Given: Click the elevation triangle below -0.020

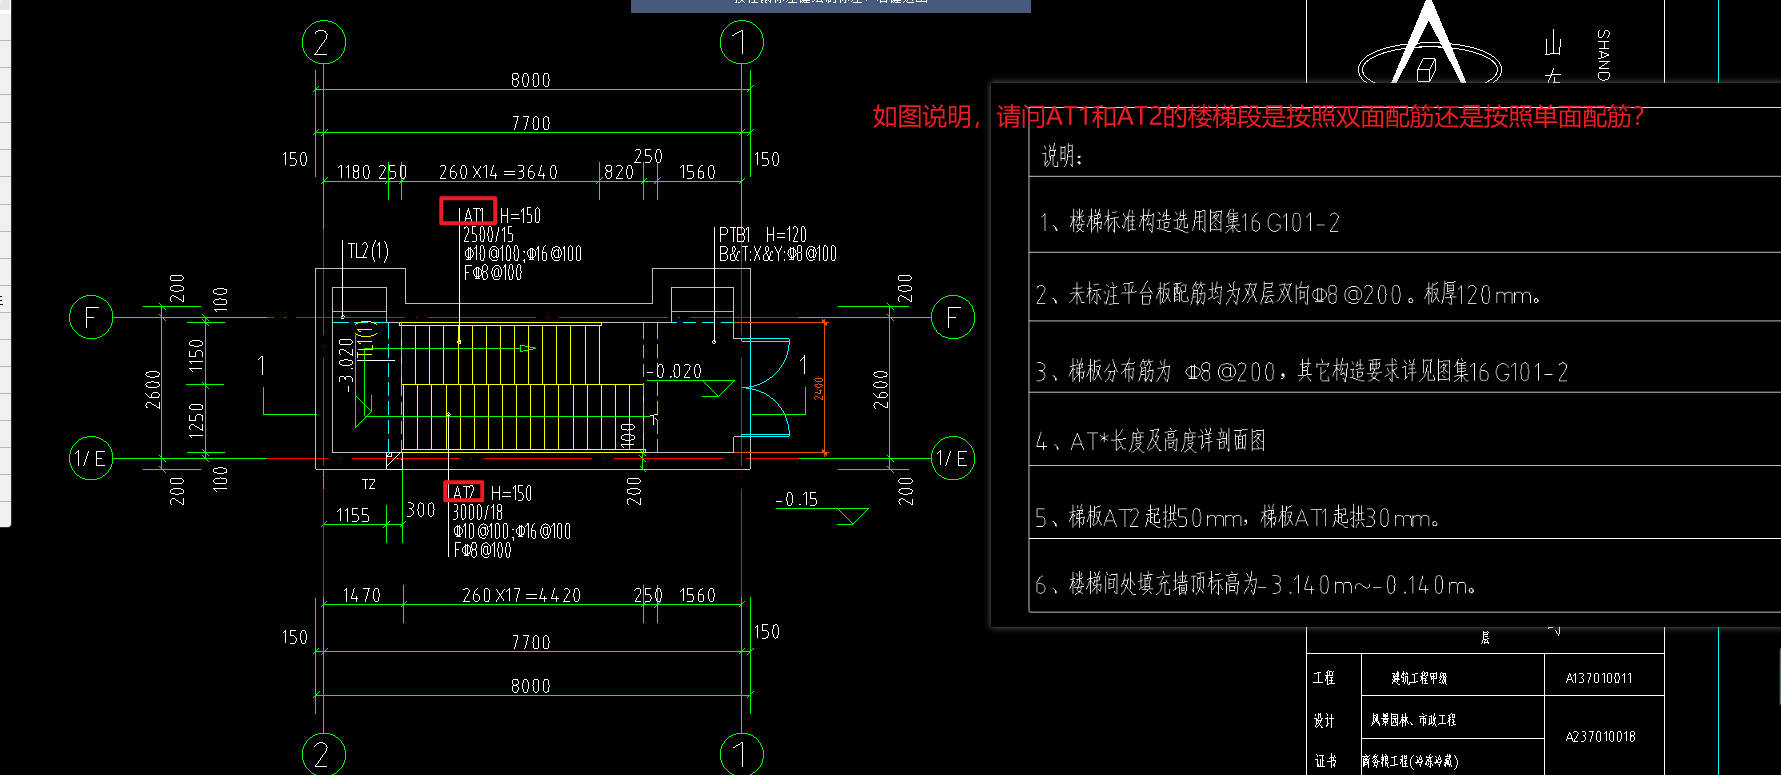Looking at the screenshot, I should pyautogui.click(x=718, y=389).
